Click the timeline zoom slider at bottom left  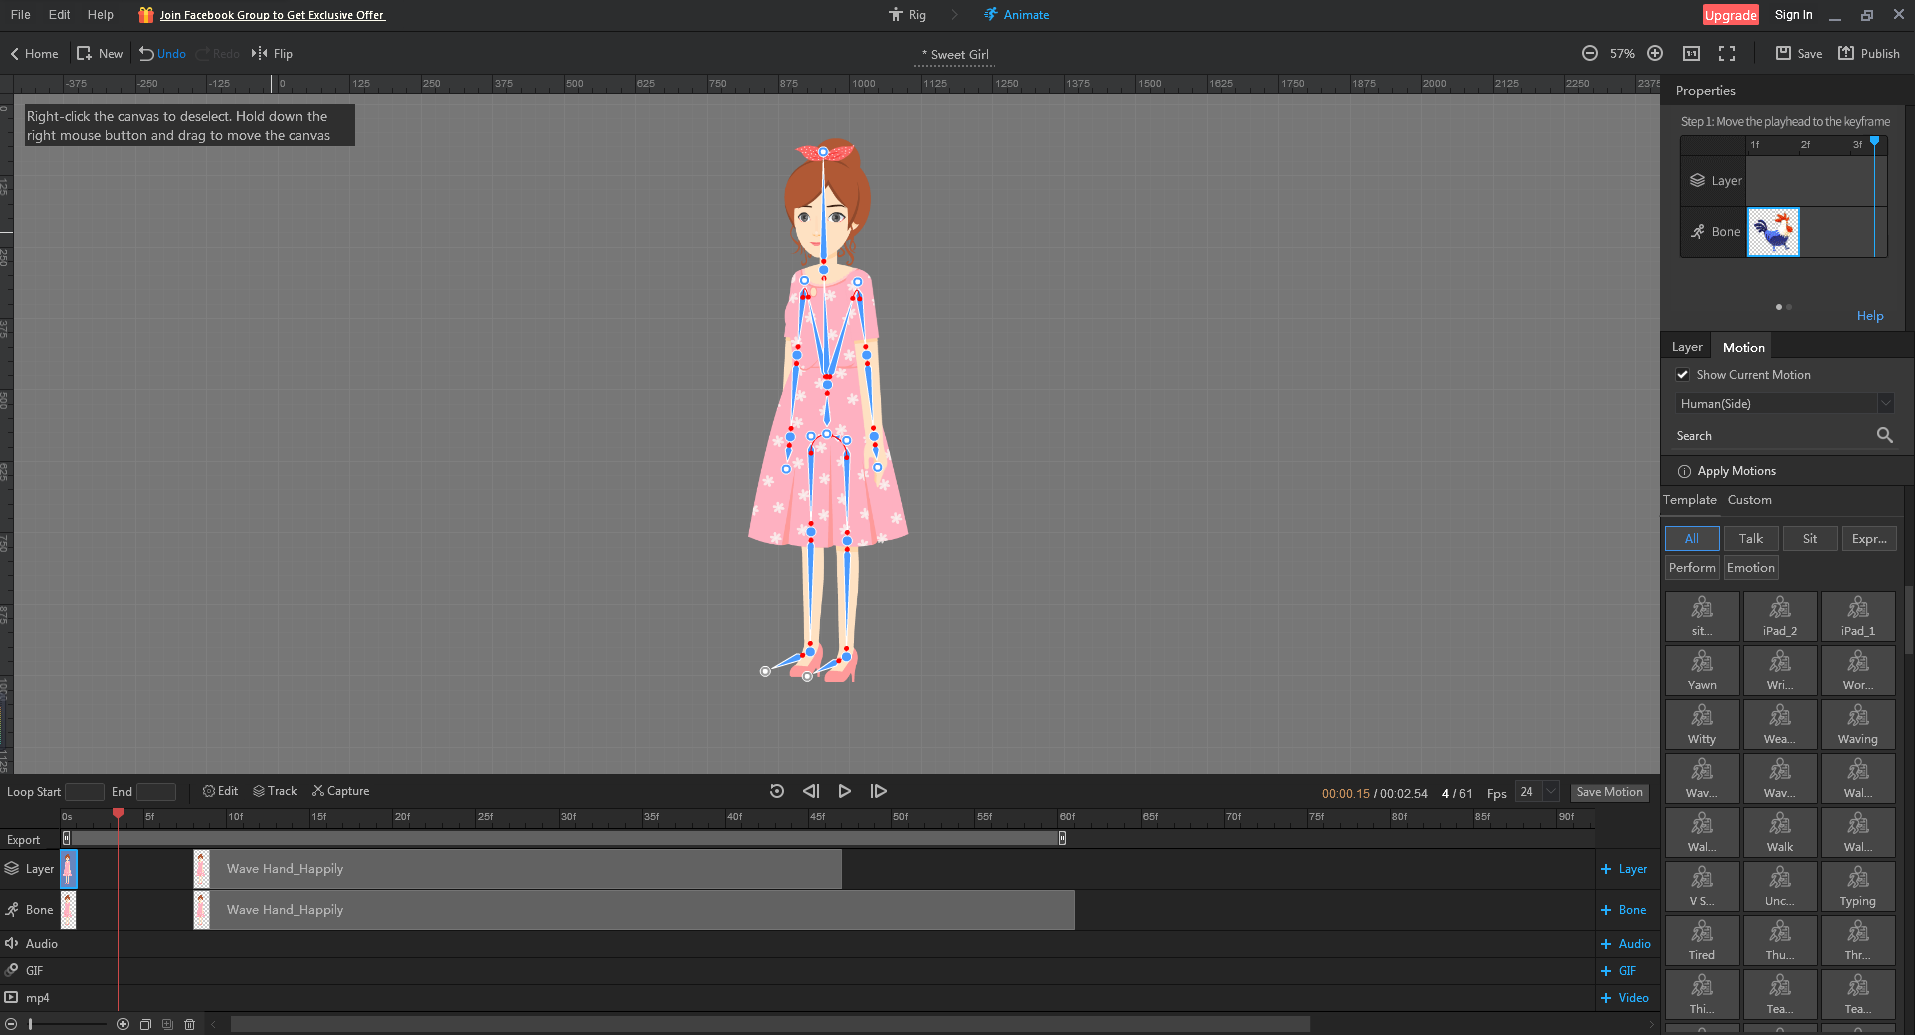[29, 1023]
